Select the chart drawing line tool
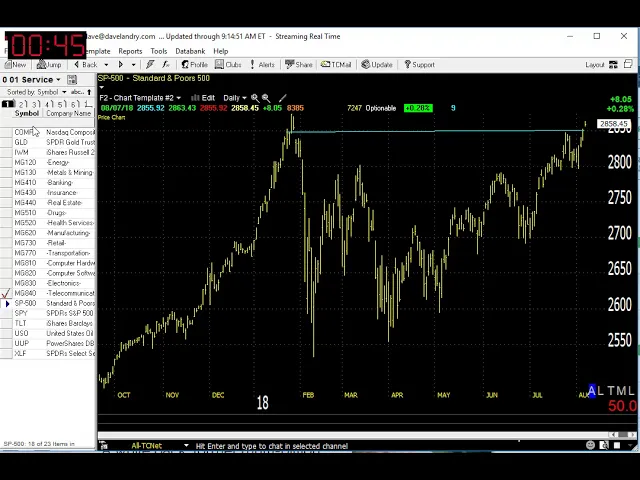640x480 pixels. click(x=282, y=98)
